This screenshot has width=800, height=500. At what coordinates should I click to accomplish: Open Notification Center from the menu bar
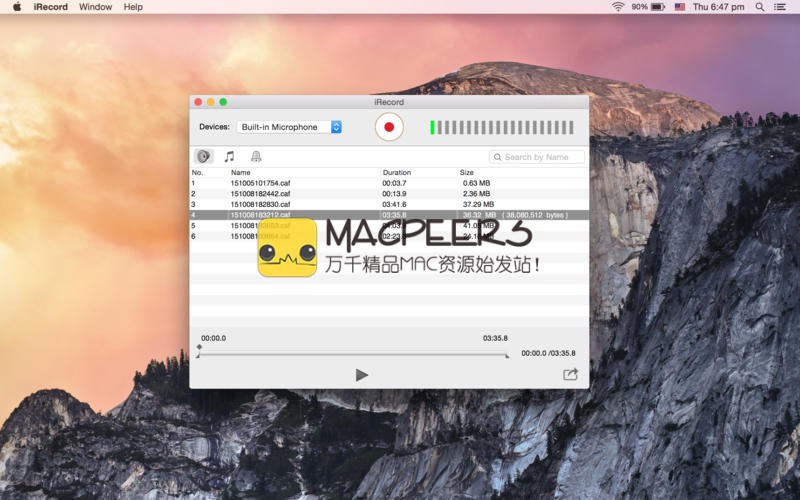click(782, 7)
